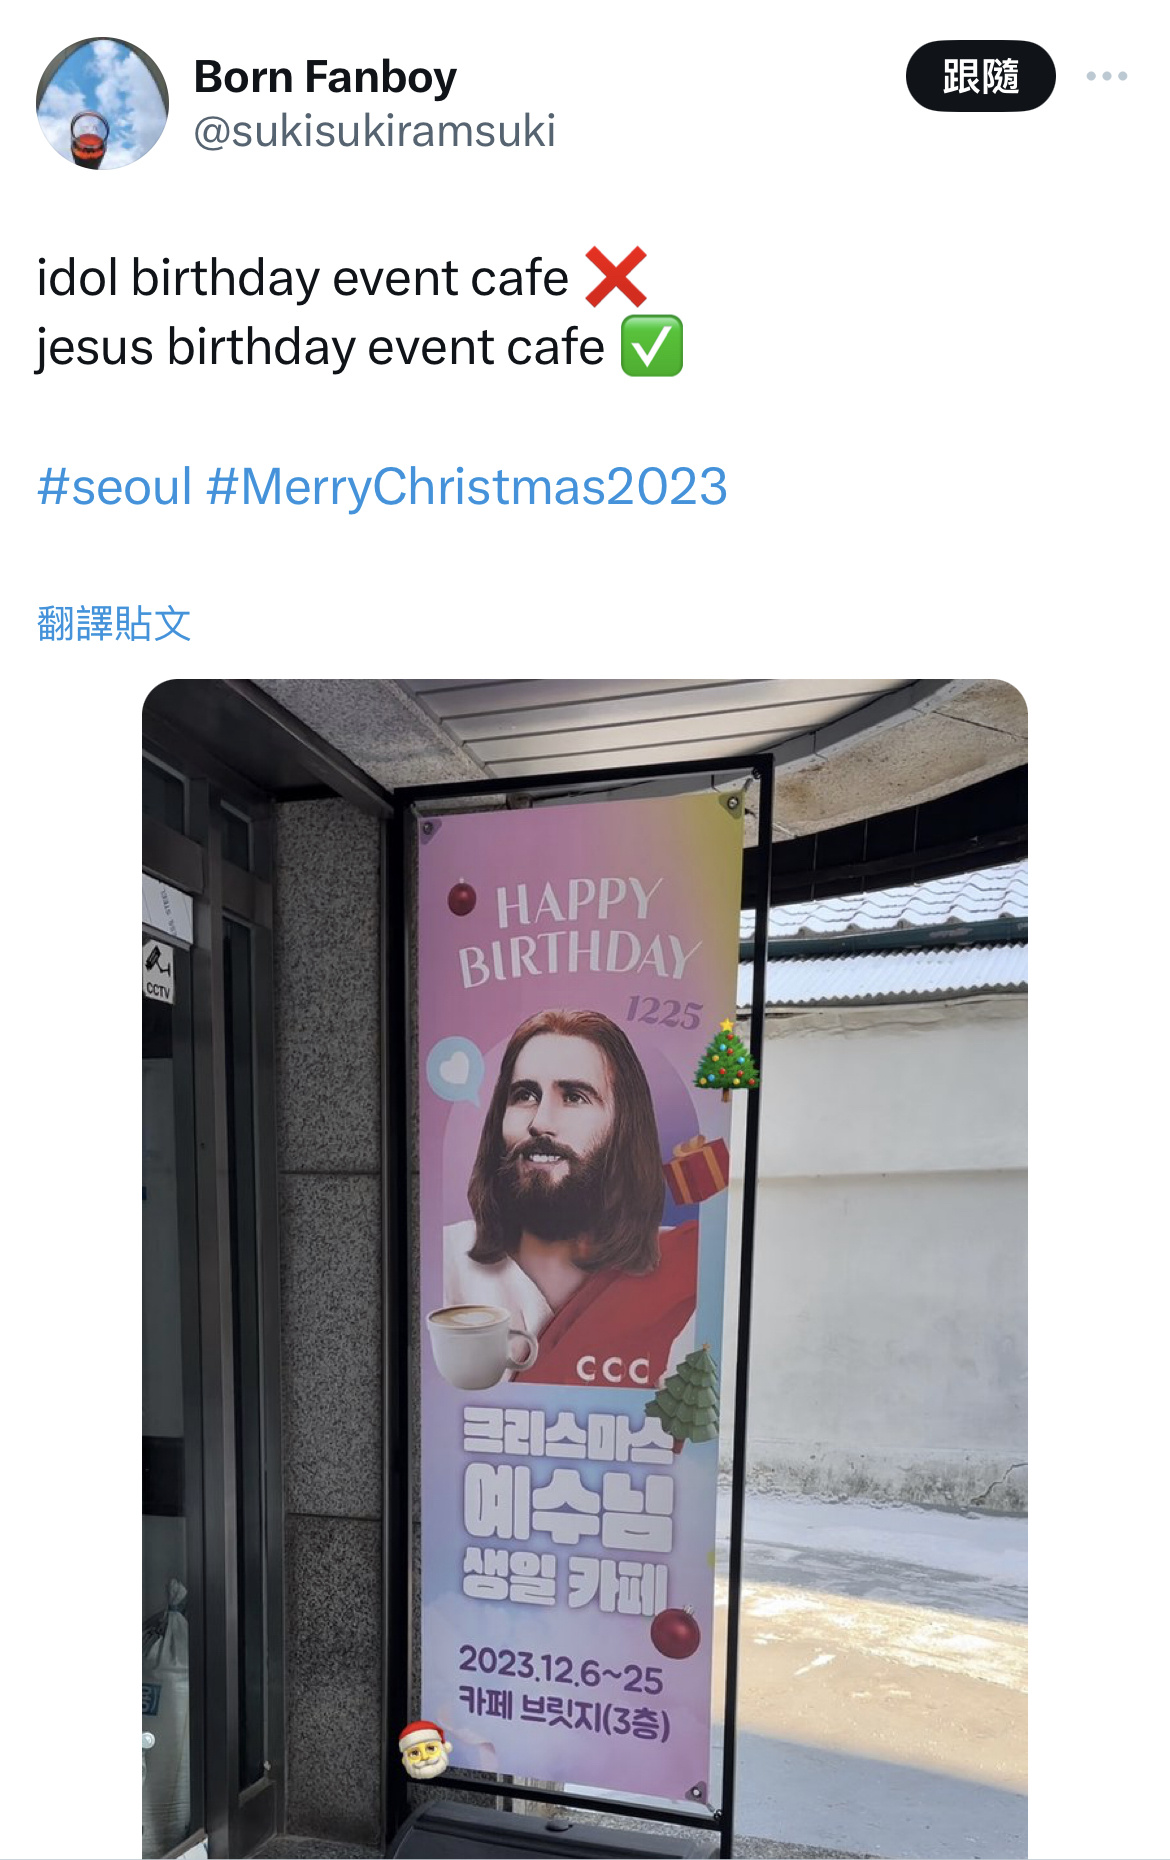The image size is (1170, 1860).
Task: Click the Born Fanboy display name
Action: tap(325, 77)
